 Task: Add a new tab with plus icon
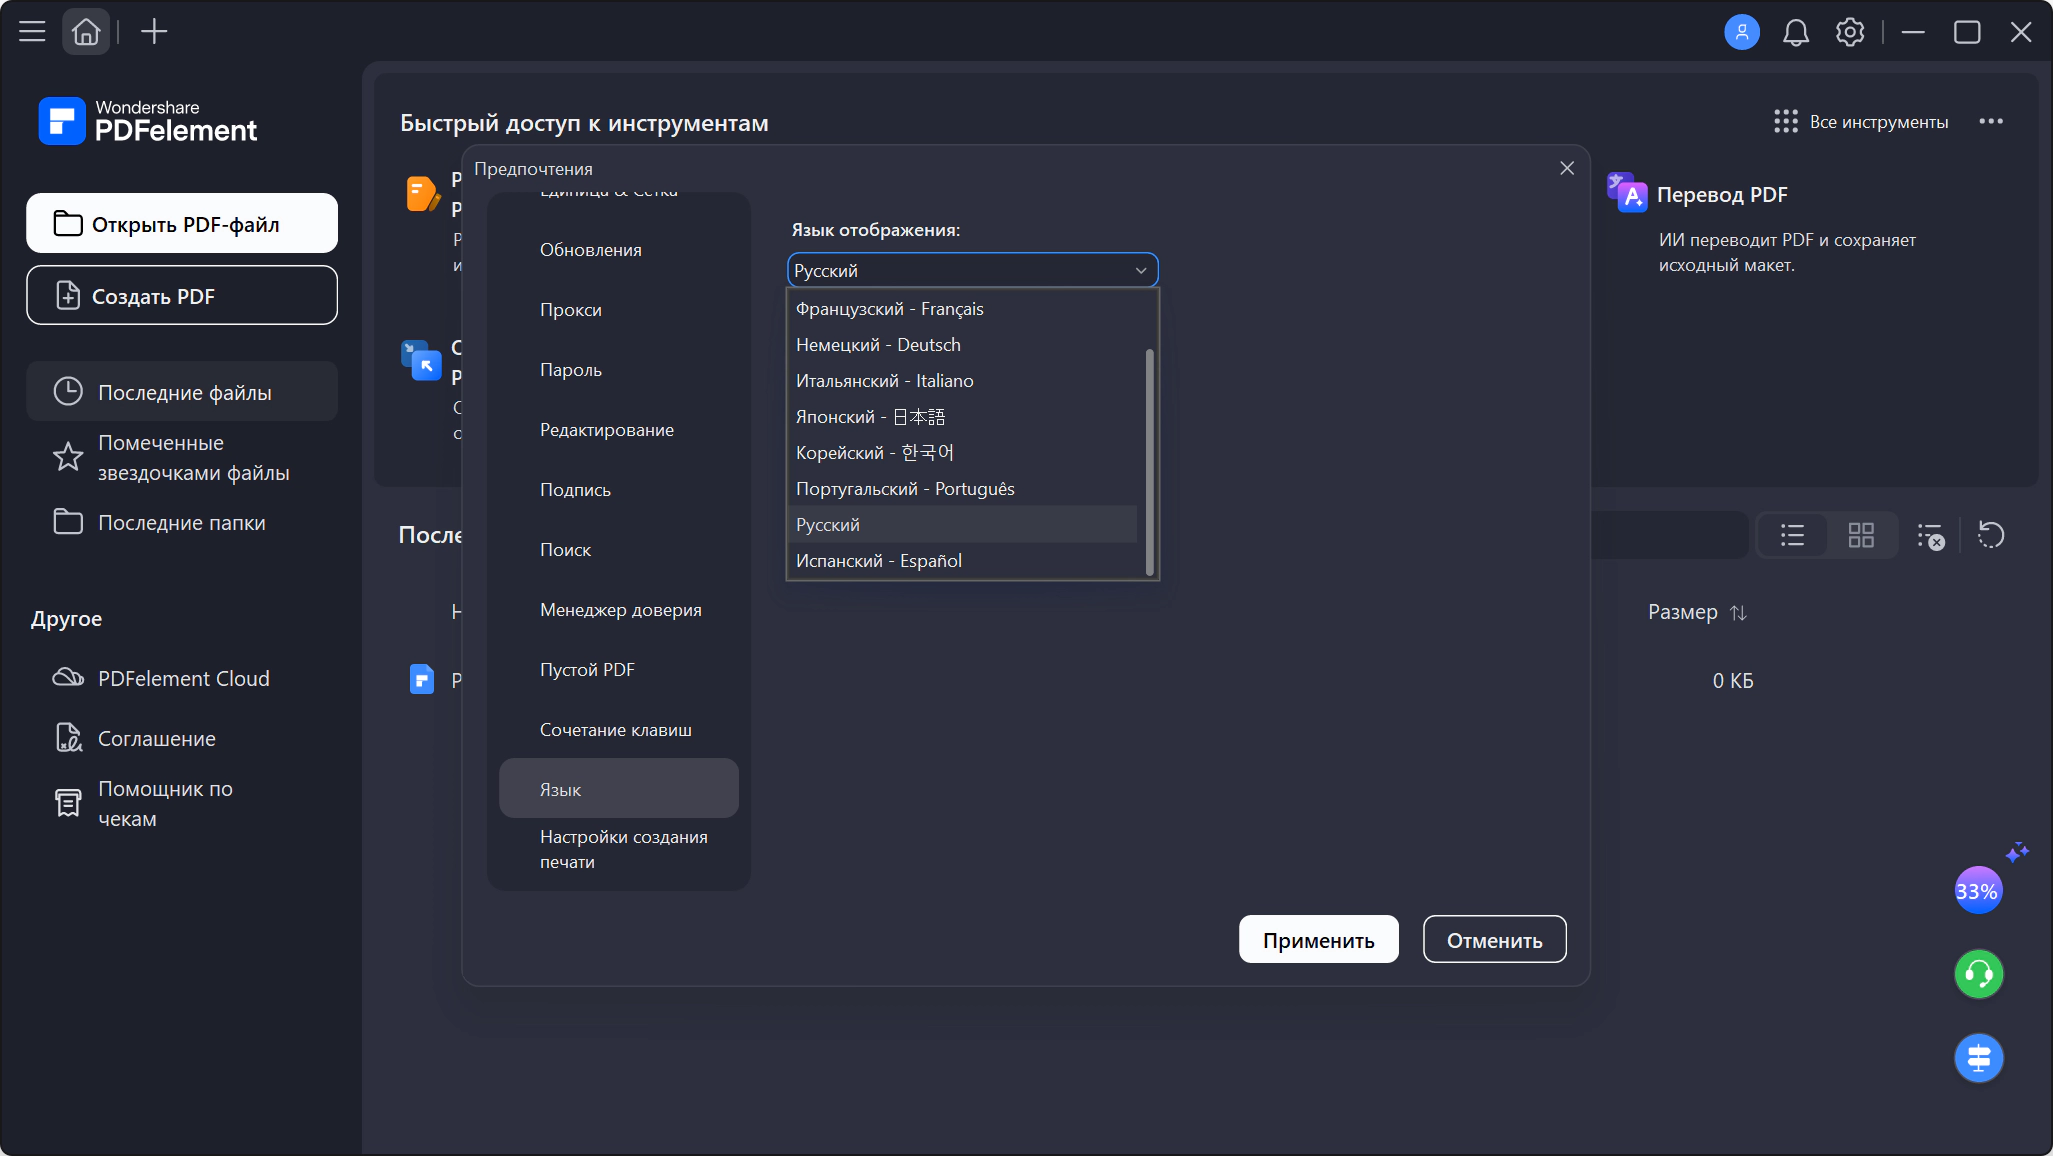(154, 32)
